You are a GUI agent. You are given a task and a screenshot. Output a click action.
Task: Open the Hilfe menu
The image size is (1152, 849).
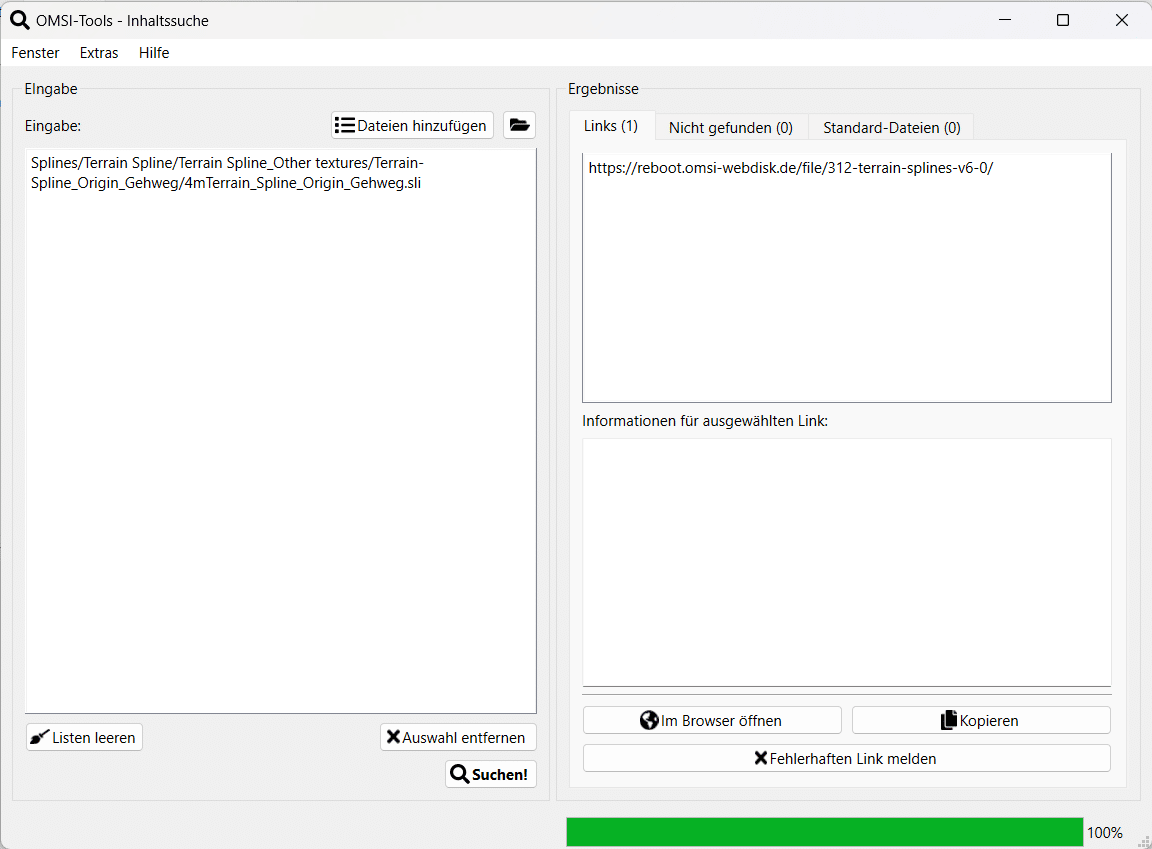(154, 53)
